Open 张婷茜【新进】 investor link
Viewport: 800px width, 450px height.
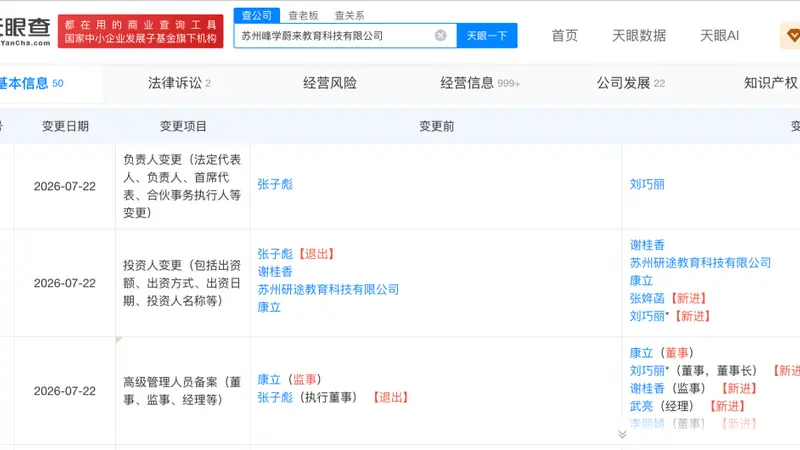[647, 298]
